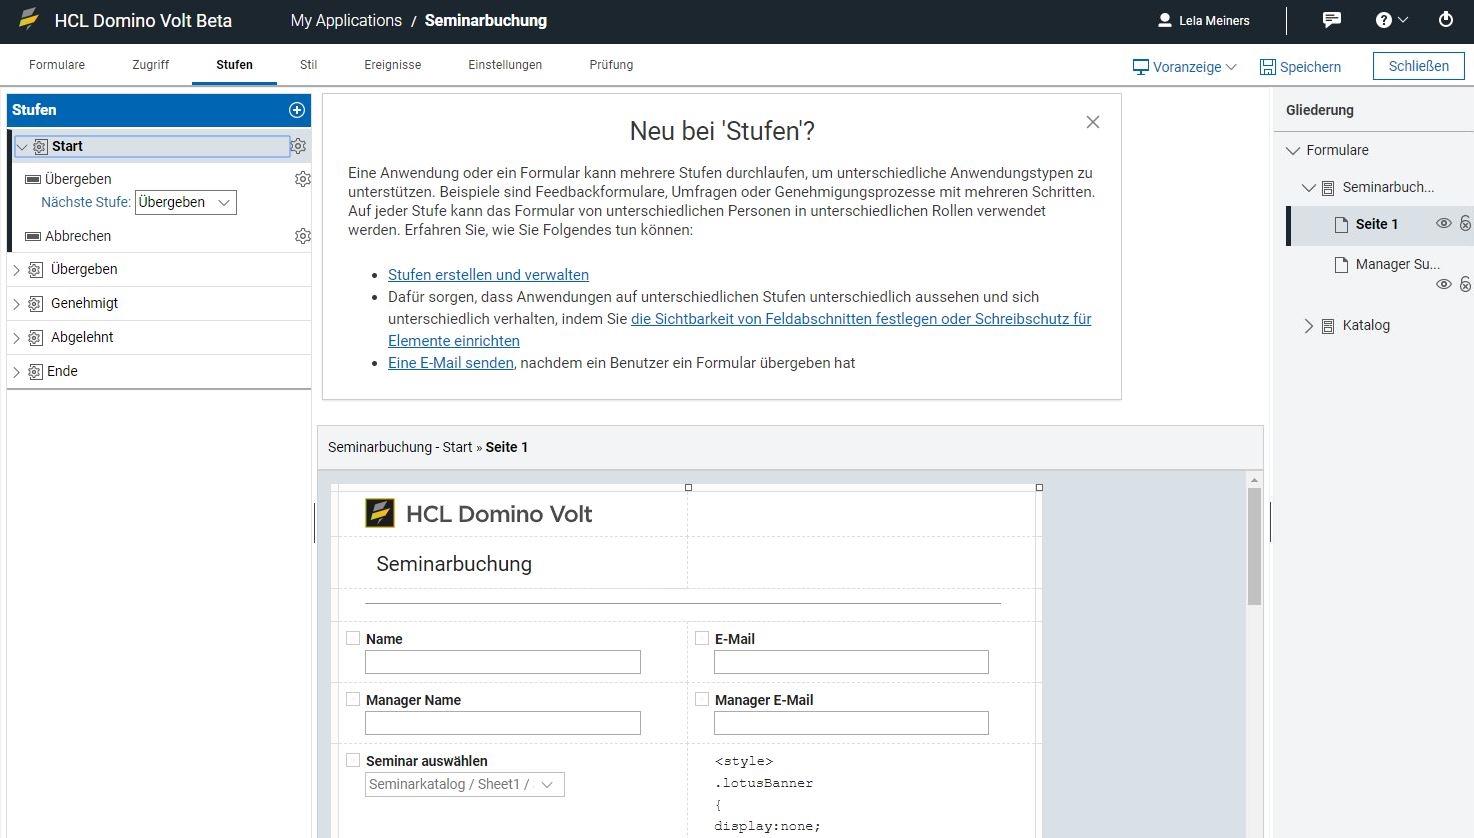Switch to the Zugriff tab
1474x838 pixels.
(151, 65)
